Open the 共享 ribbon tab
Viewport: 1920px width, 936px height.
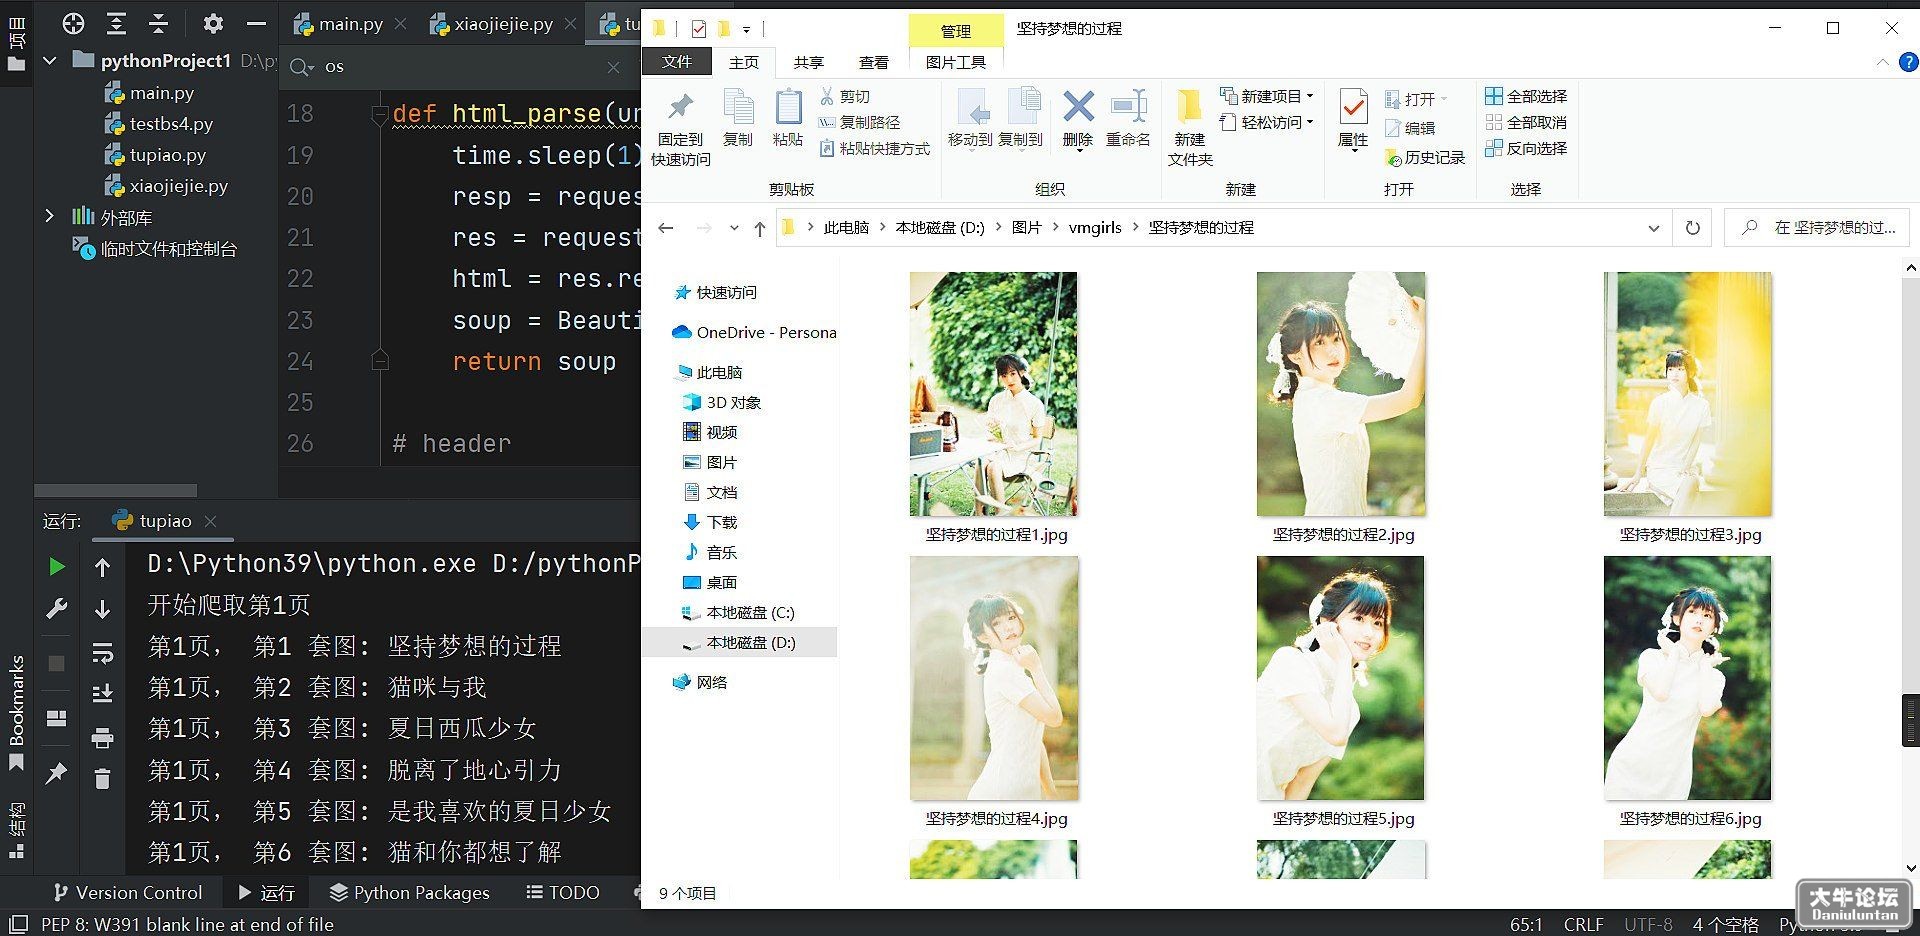pos(808,62)
